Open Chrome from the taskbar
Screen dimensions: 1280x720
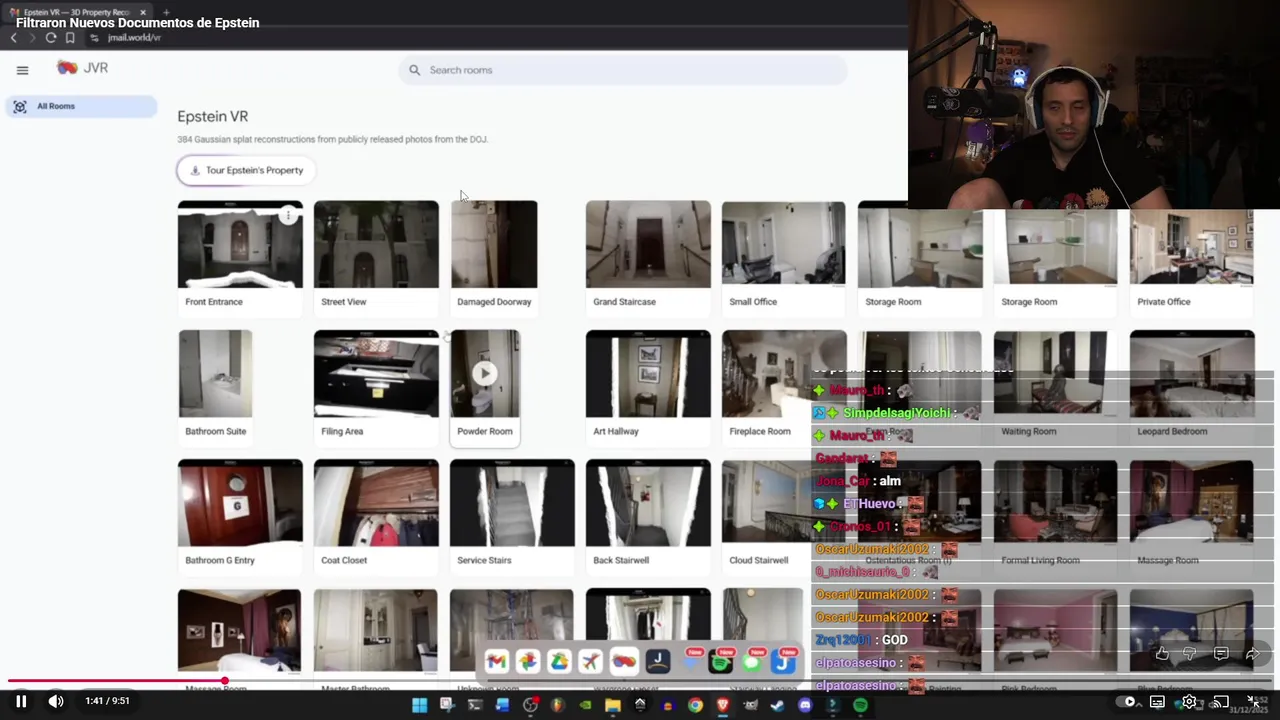tap(695, 706)
